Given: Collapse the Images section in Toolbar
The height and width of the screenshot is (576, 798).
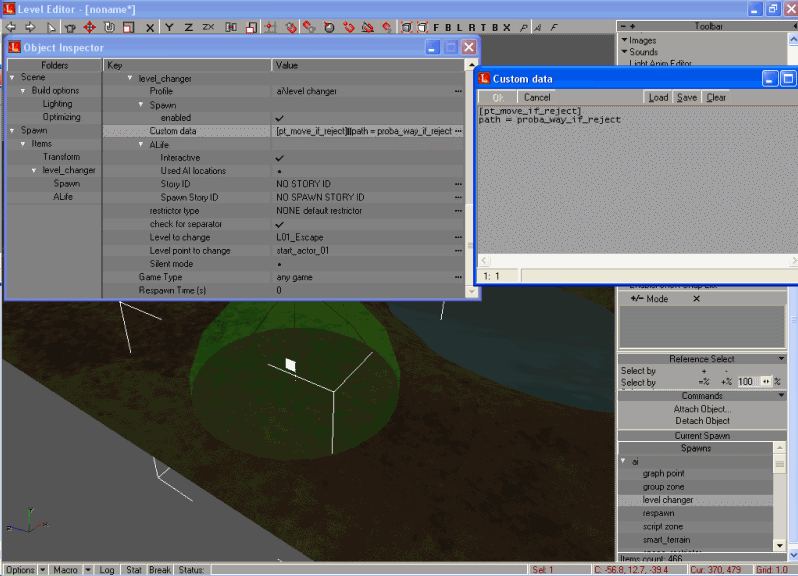Looking at the screenshot, I should click(x=624, y=40).
